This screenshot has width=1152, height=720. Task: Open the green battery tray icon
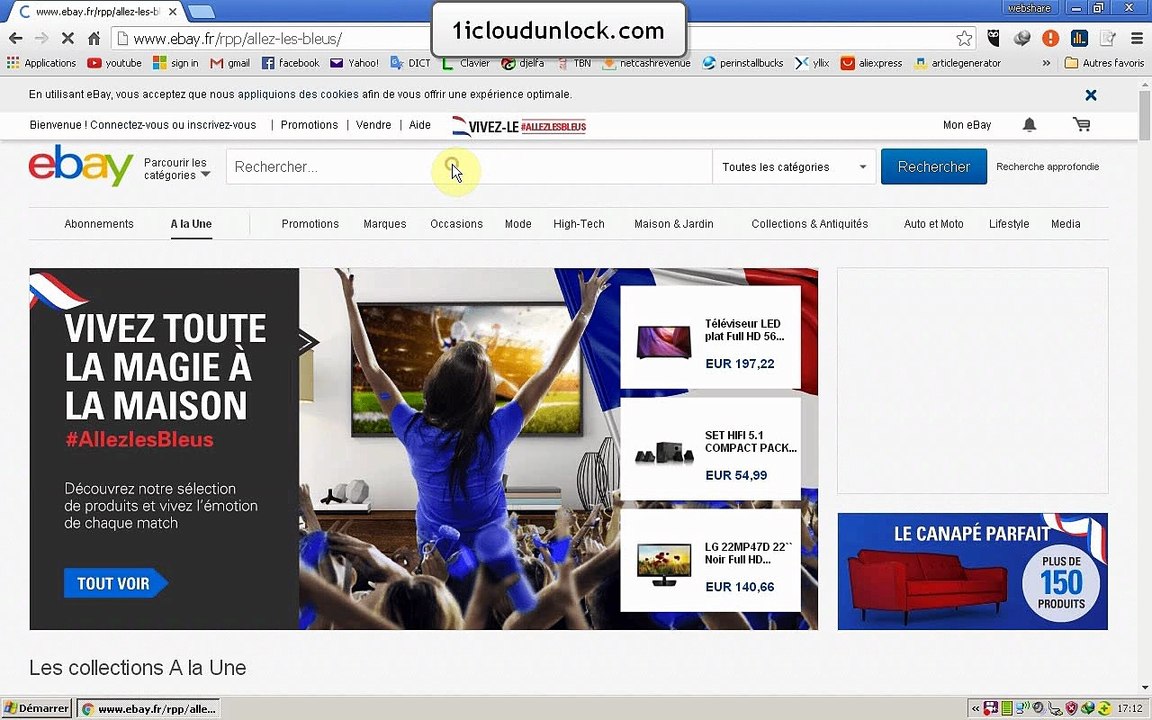point(1007,708)
